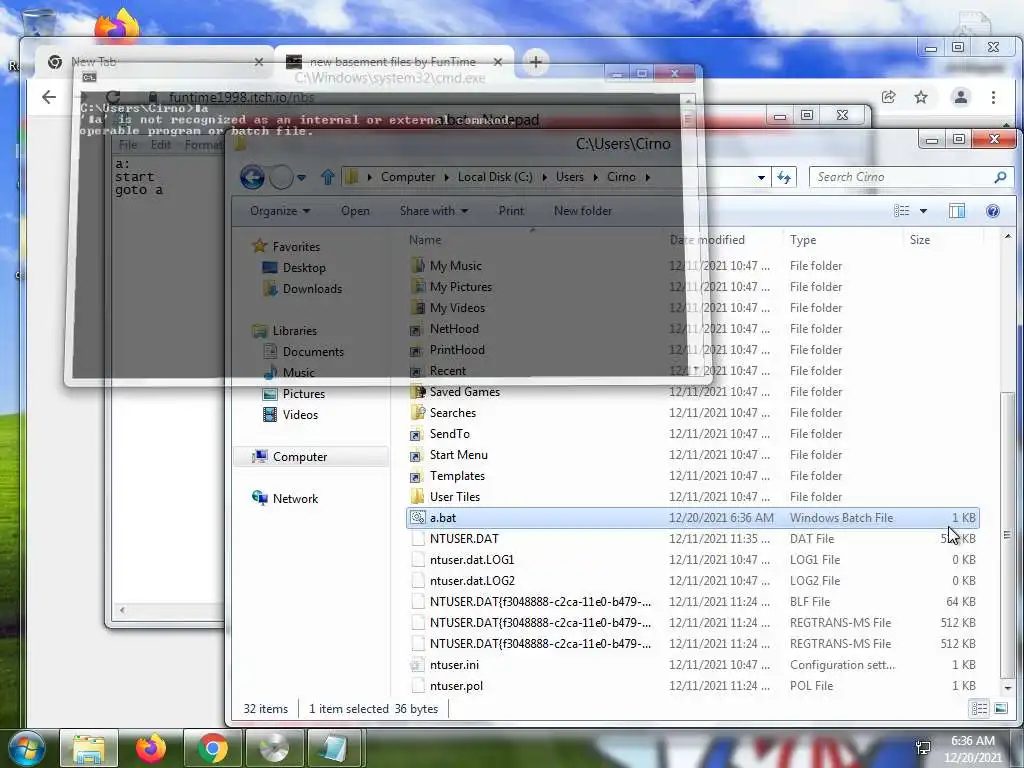Open a new tab in Chrome

(536, 62)
